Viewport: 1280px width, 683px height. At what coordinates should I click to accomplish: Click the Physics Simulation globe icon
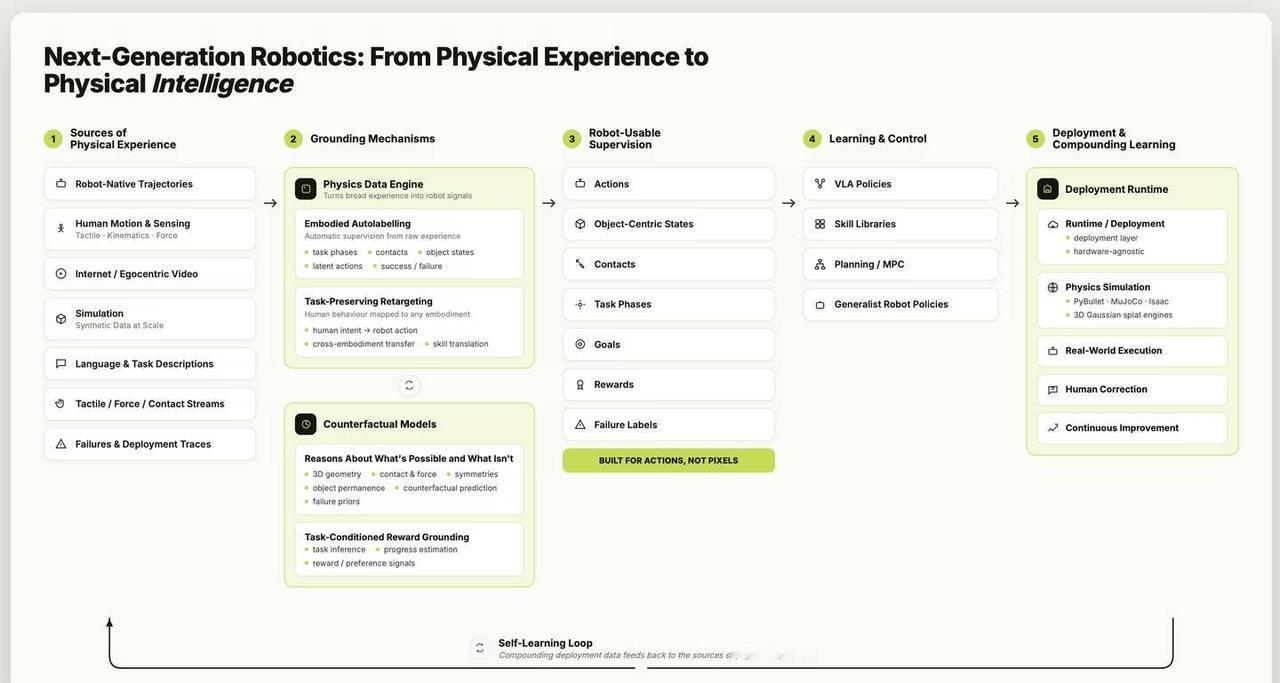pos(1053,287)
